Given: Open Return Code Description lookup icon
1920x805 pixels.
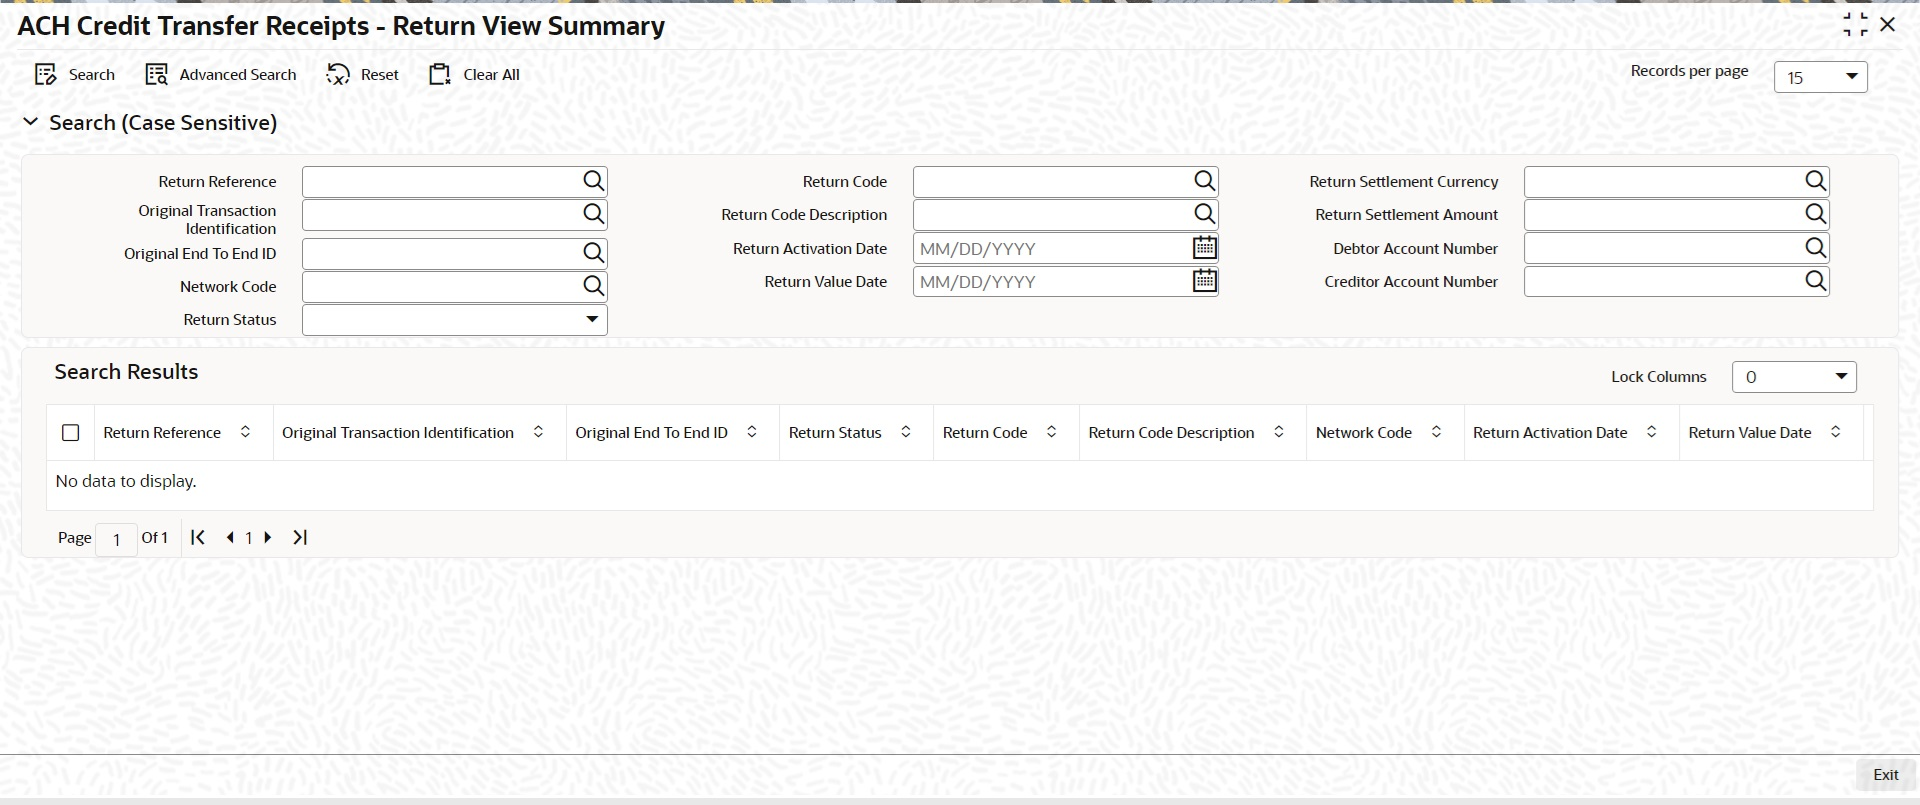Looking at the screenshot, I should (x=1205, y=214).
